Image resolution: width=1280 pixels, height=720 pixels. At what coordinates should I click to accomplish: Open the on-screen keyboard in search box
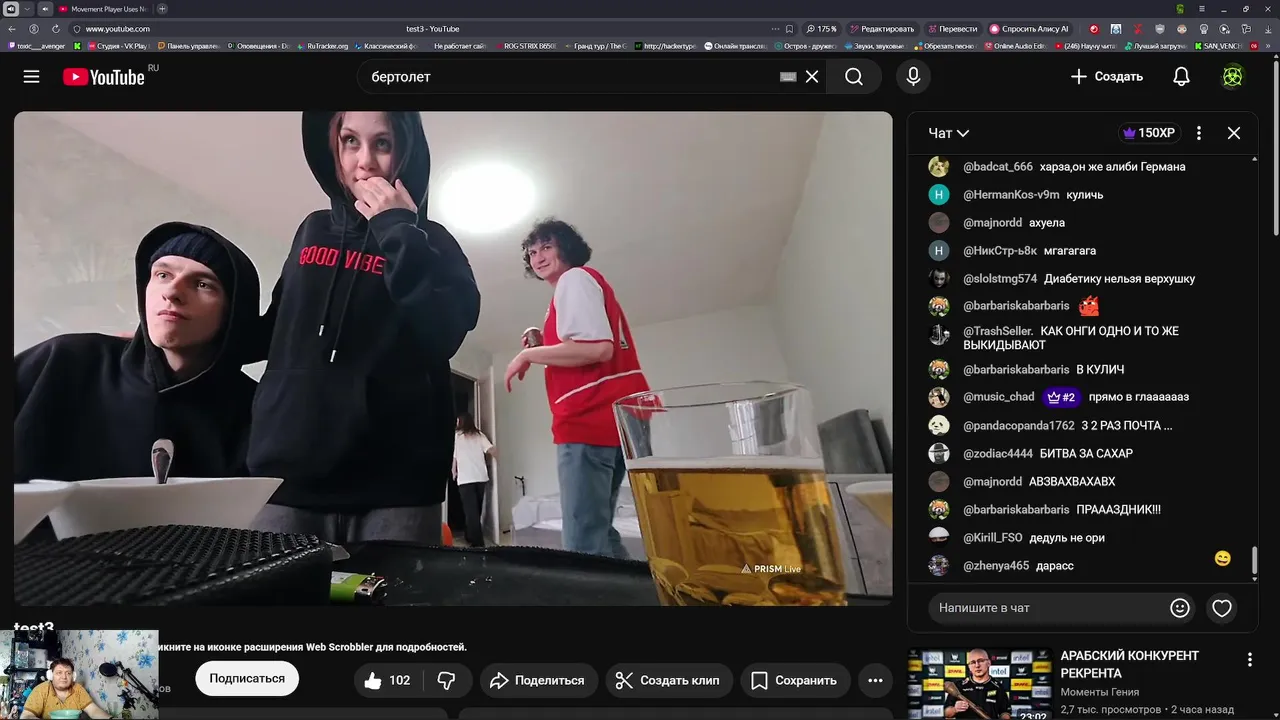788,77
